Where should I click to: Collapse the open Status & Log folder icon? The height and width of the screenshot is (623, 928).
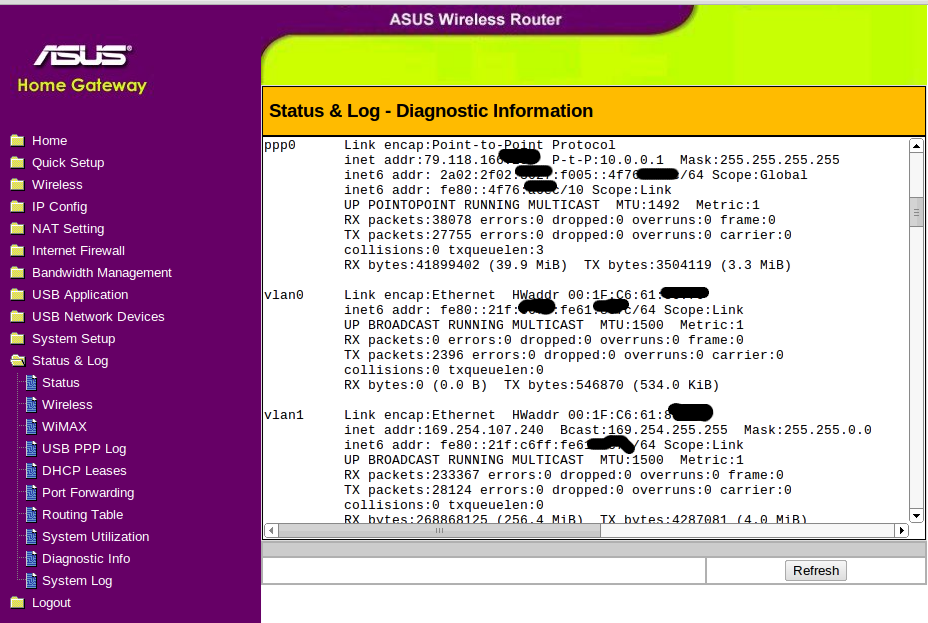(x=18, y=360)
